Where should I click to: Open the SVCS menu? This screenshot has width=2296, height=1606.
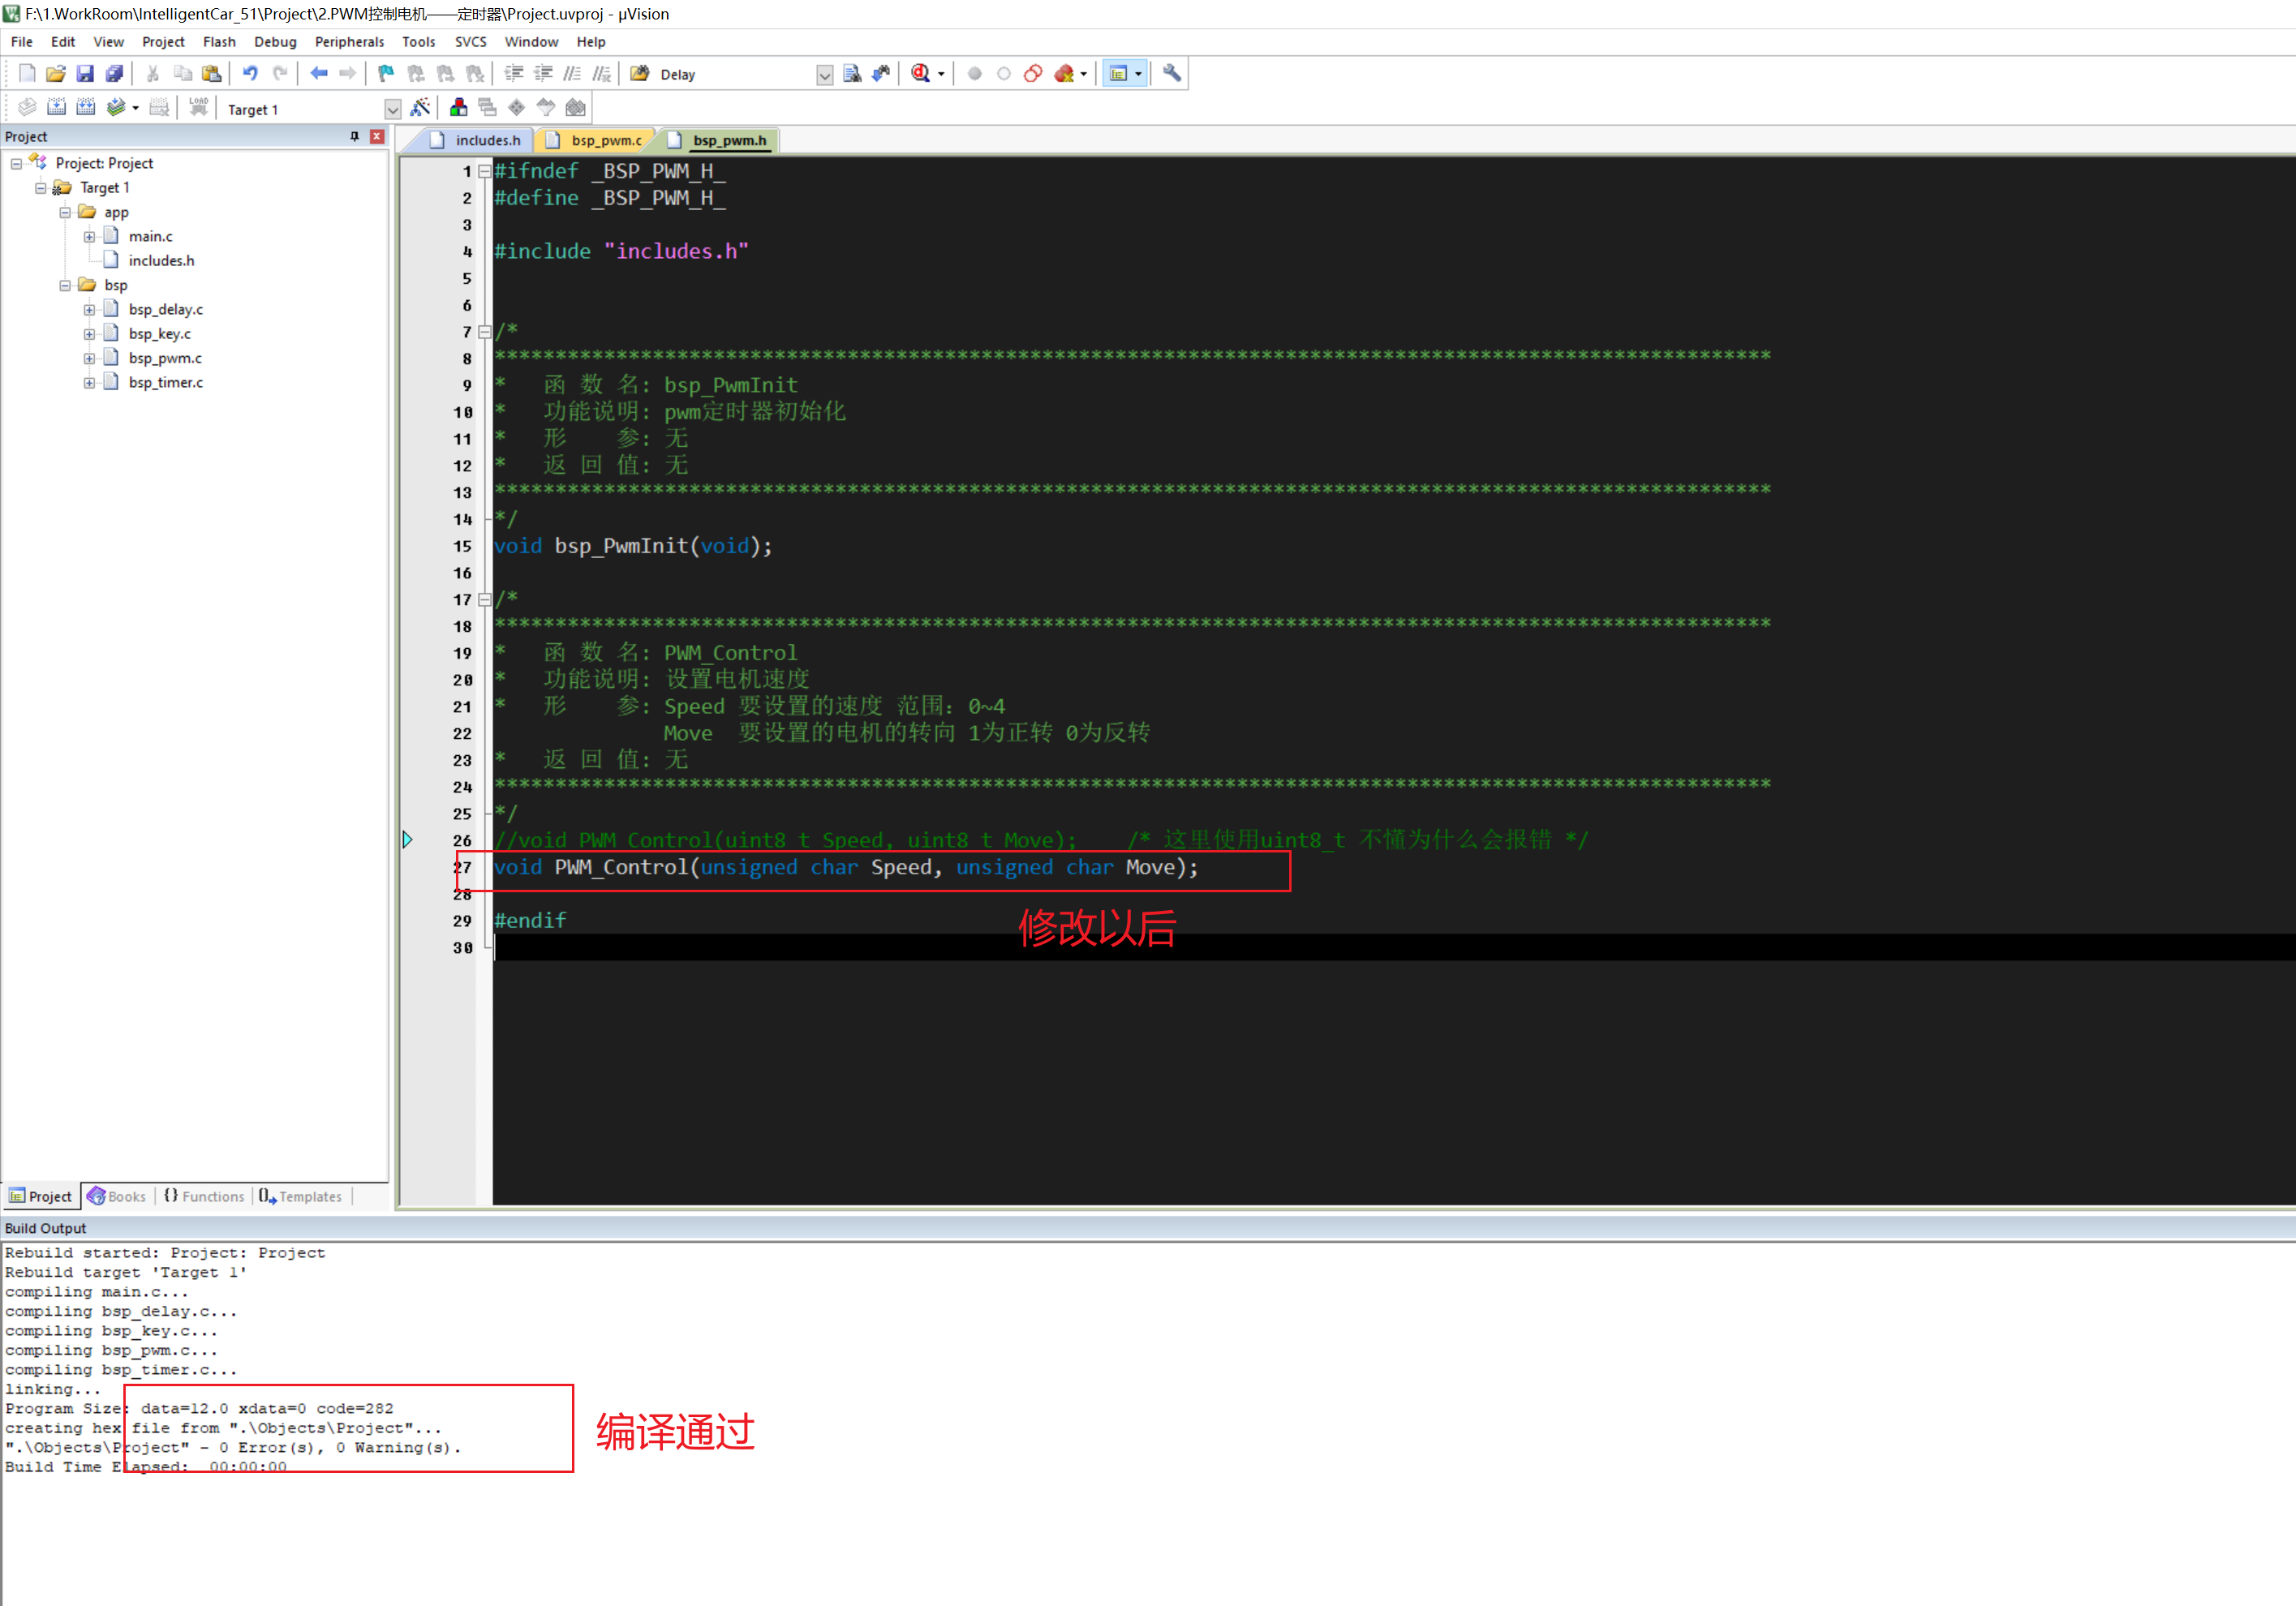point(470,42)
